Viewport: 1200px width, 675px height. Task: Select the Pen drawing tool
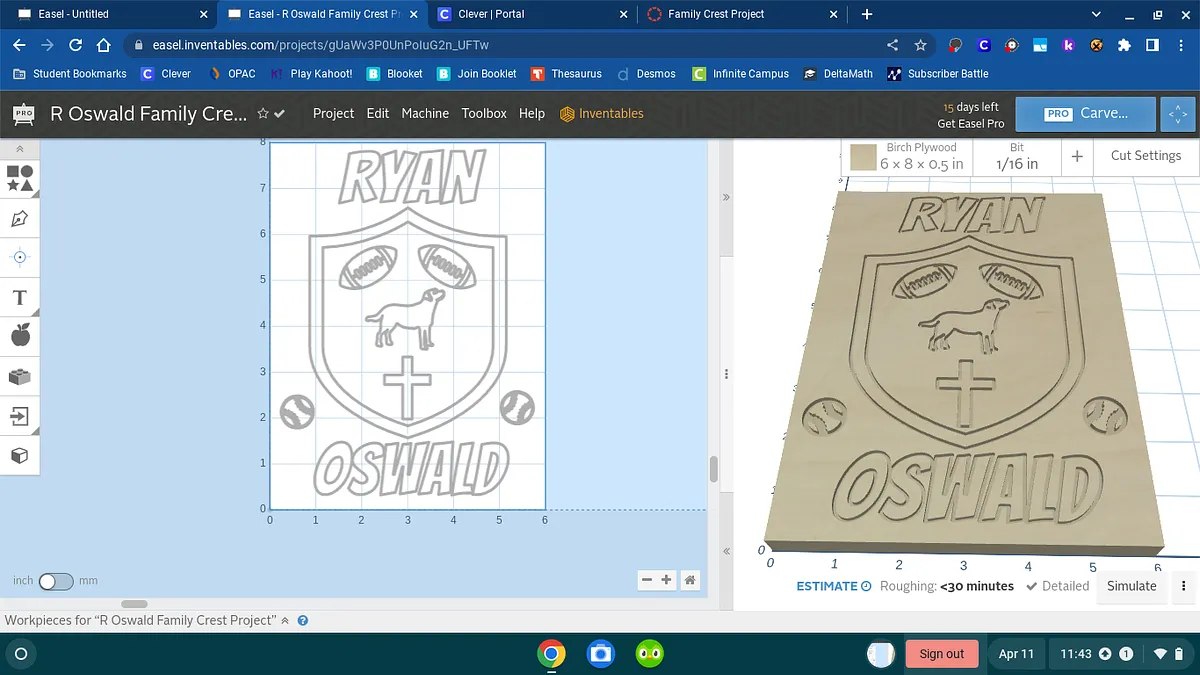coord(20,218)
